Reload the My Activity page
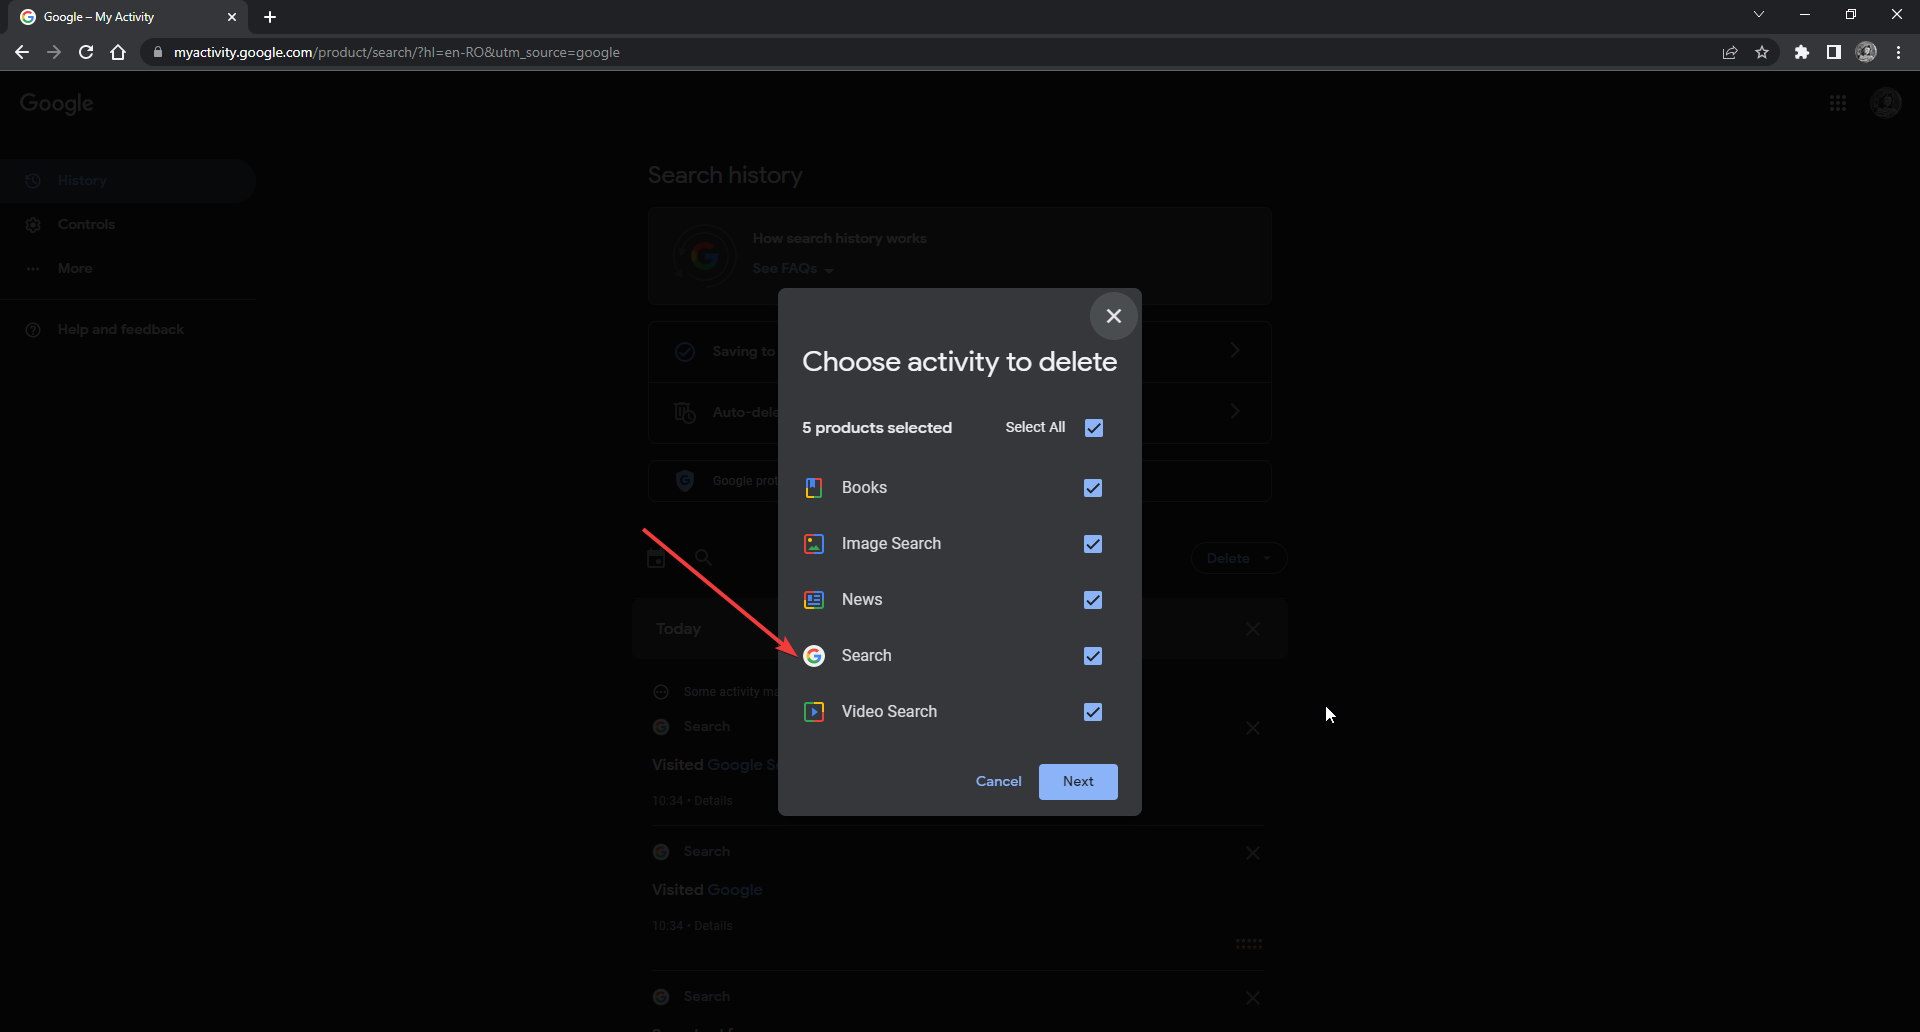 (86, 52)
